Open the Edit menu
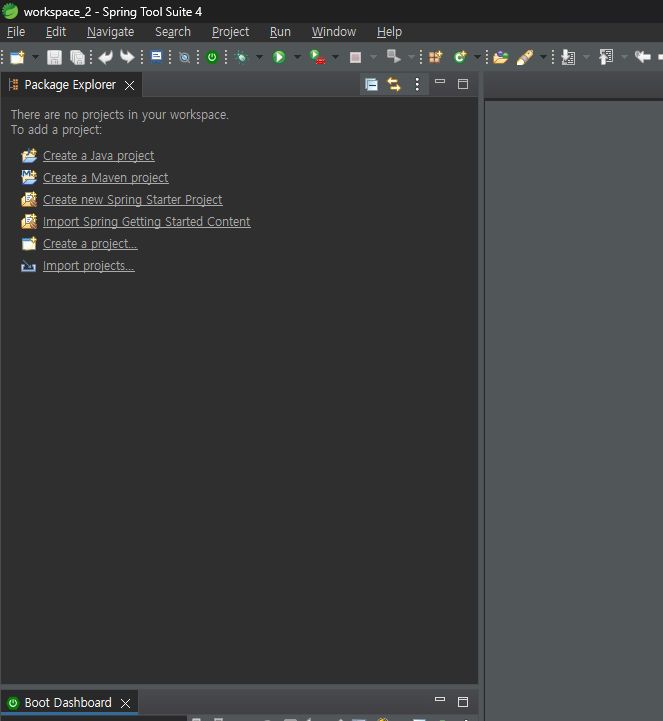Image resolution: width=663 pixels, height=721 pixels. click(x=56, y=32)
